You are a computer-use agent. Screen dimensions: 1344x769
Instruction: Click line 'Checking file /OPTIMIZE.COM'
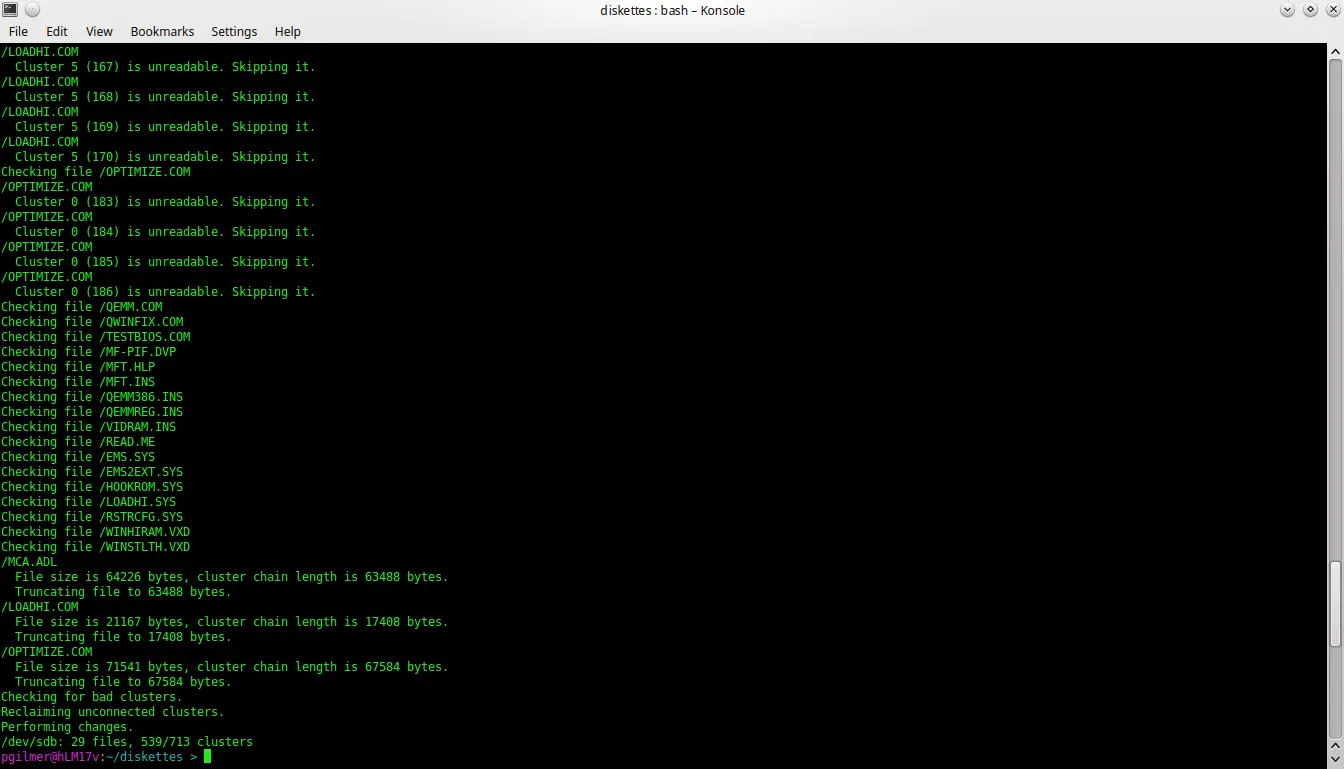96,172
